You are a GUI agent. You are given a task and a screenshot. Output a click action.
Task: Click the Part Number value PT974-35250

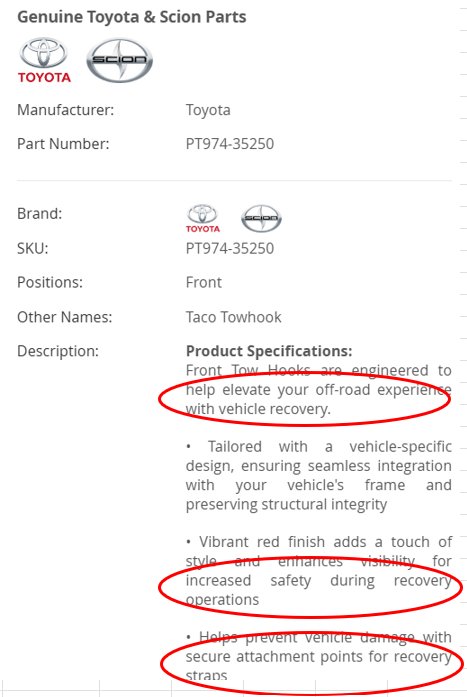point(230,144)
